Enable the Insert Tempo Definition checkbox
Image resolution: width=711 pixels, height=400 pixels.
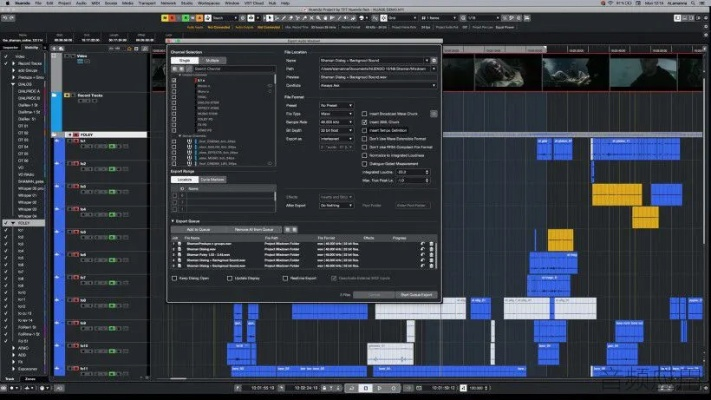click(363, 130)
